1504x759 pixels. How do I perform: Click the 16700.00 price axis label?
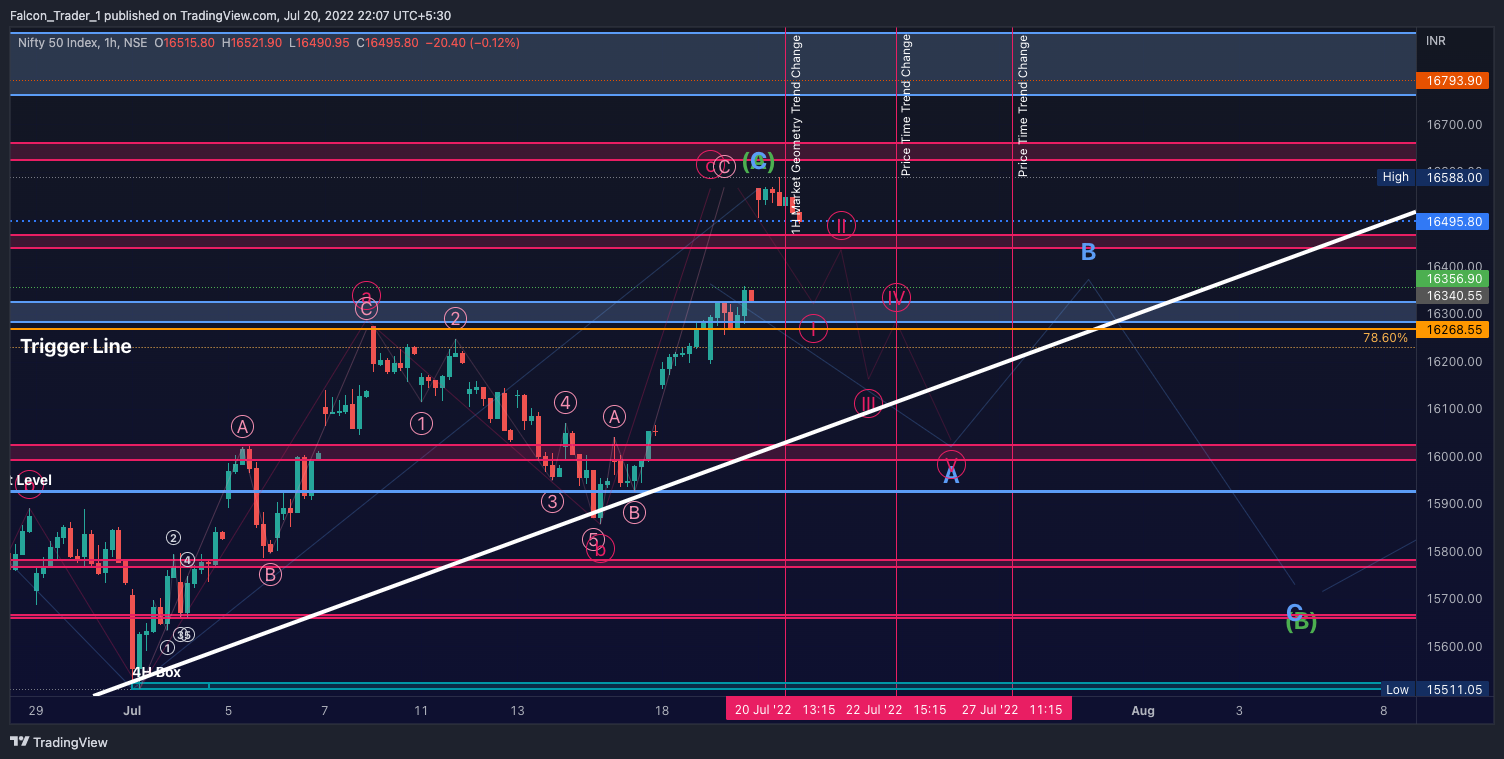tap(1453, 125)
